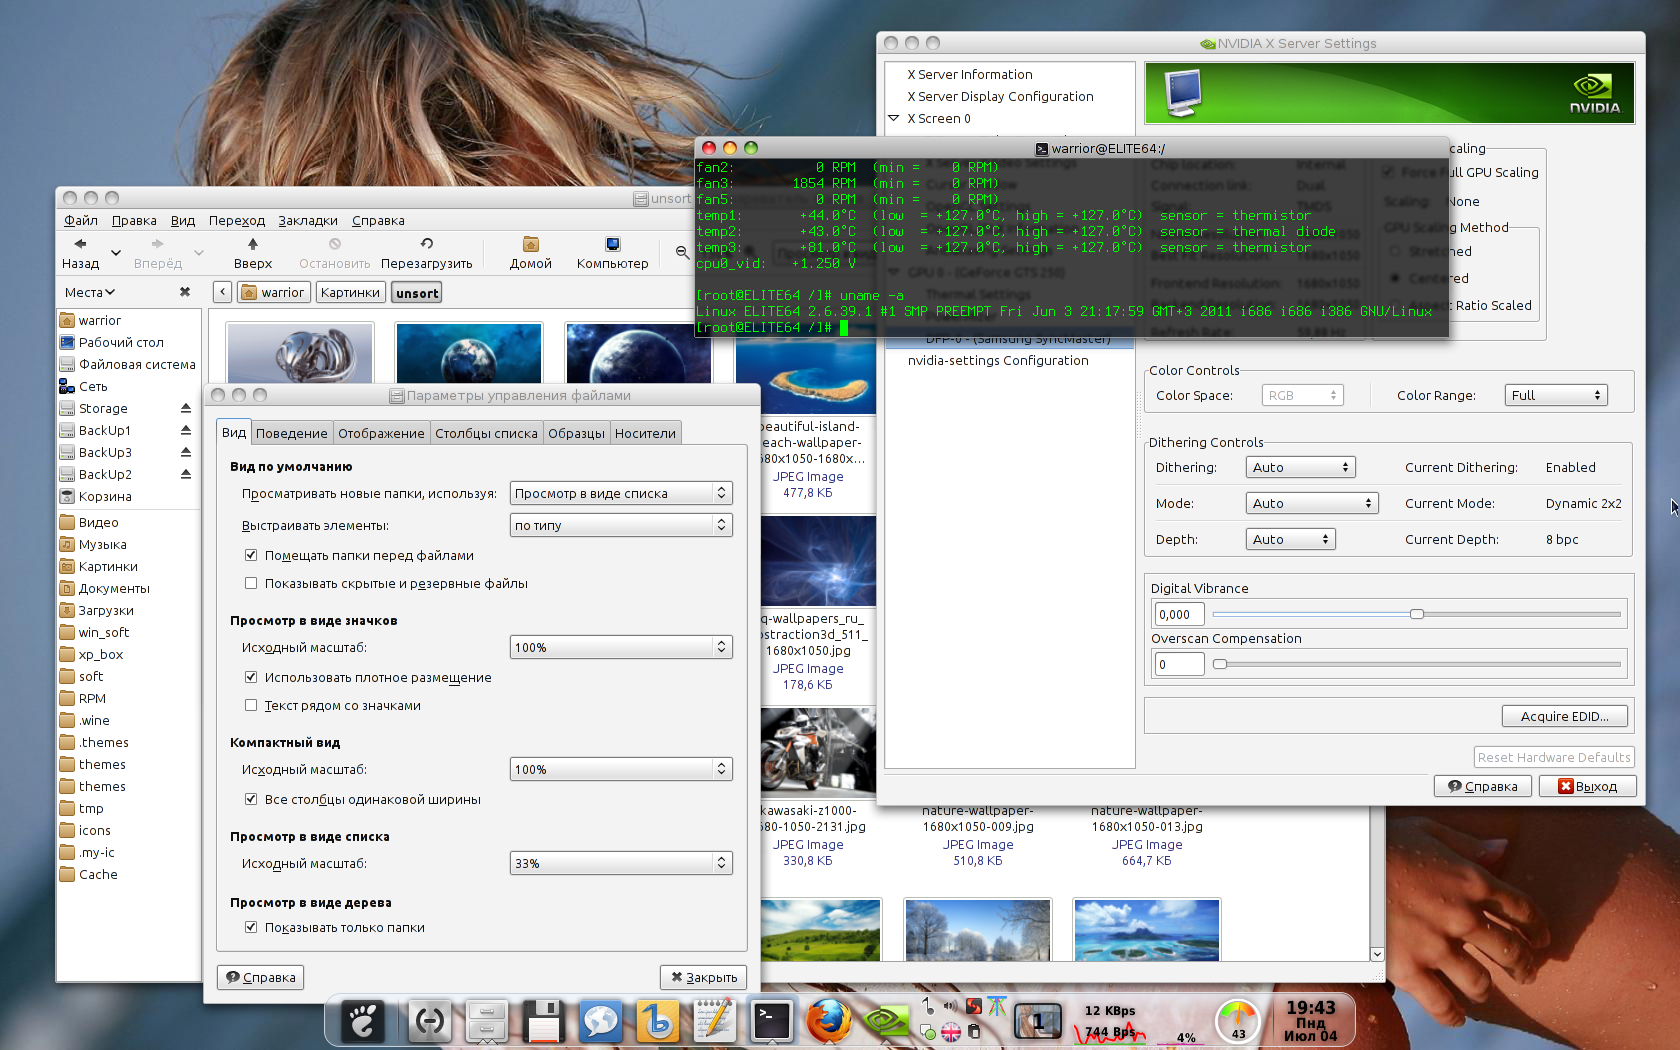Open Файл menu in file manager
1680x1050 pixels.
coord(81,220)
